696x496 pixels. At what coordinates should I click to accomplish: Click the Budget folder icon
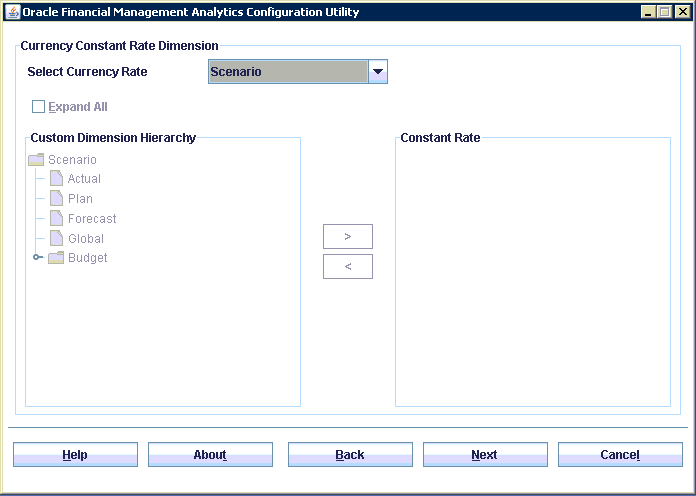(56, 258)
